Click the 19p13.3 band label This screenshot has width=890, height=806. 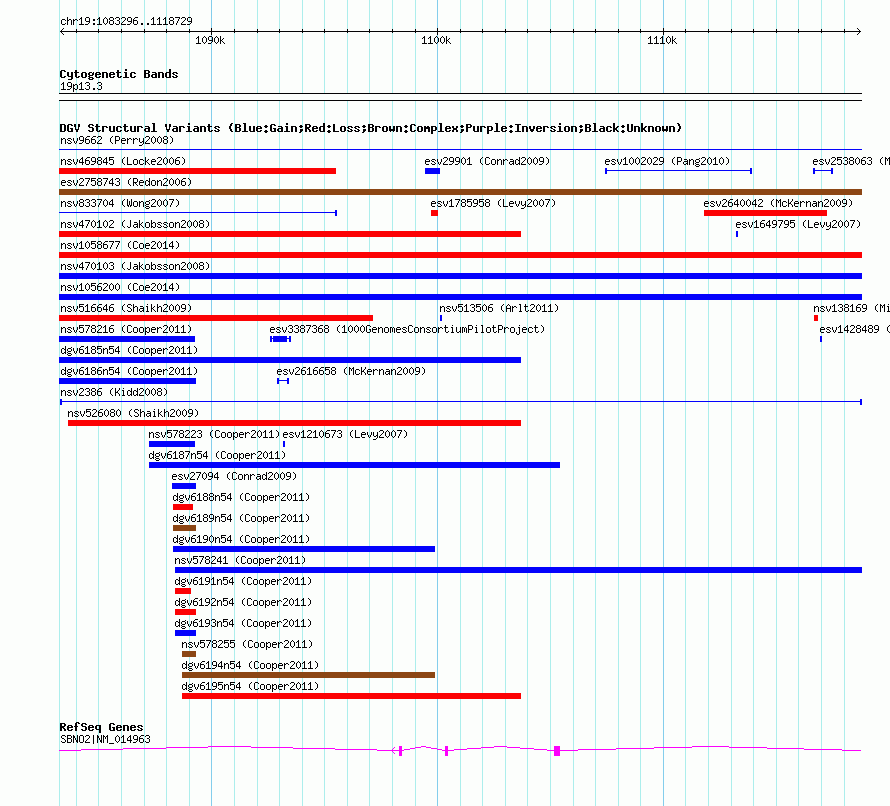[81, 86]
